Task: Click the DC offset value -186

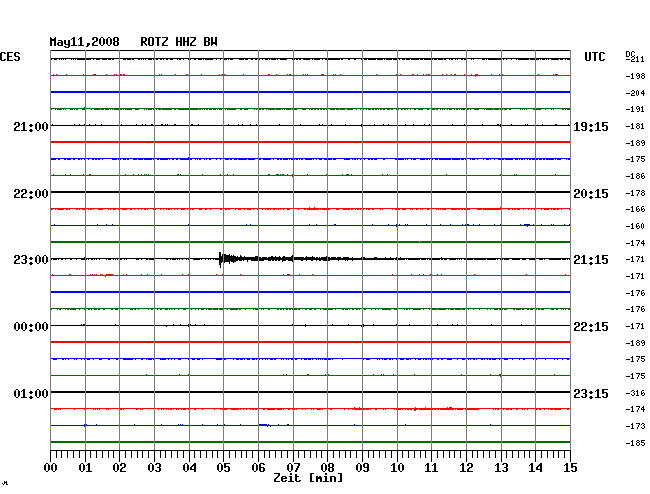Action: [x=635, y=176]
